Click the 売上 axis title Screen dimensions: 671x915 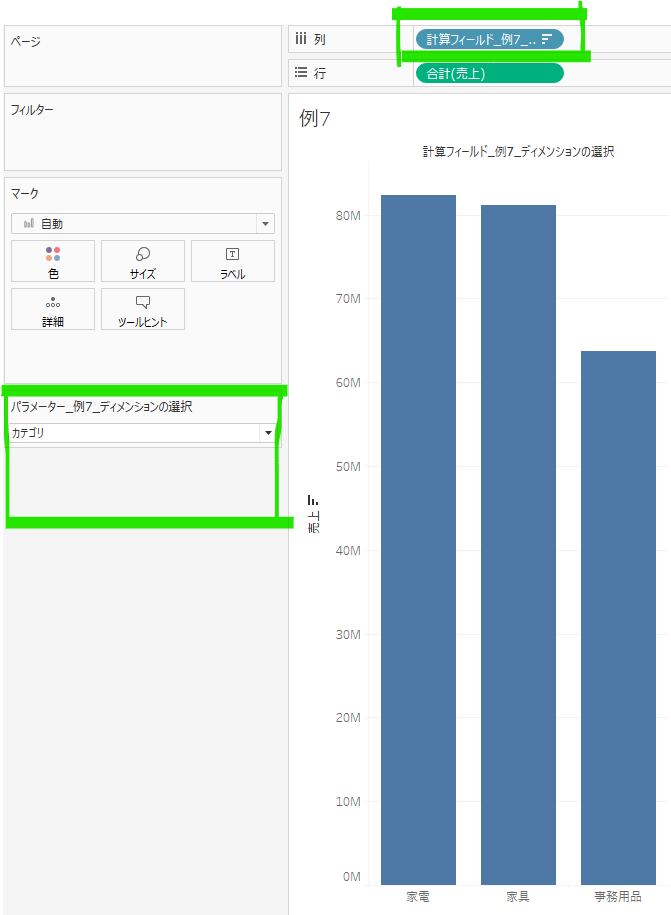coord(313,522)
